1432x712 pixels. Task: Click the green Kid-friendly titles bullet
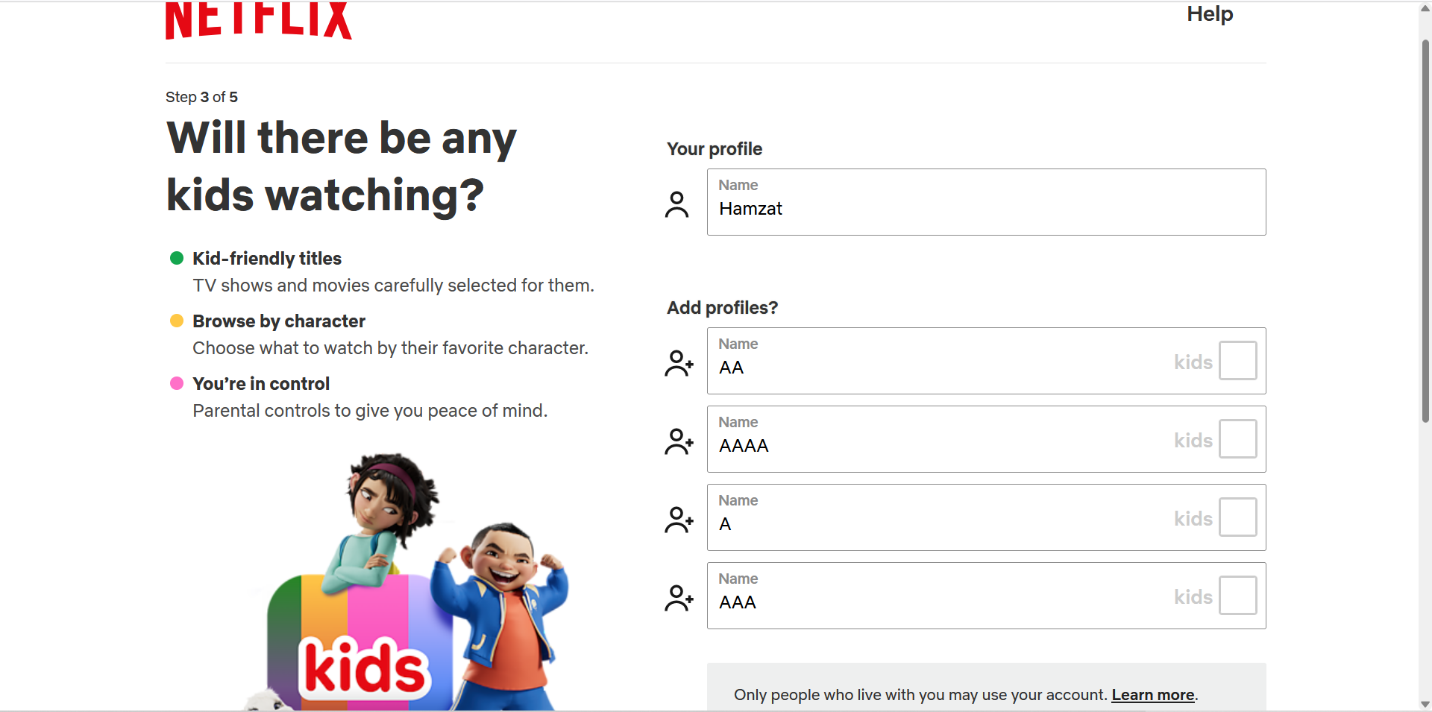177,258
